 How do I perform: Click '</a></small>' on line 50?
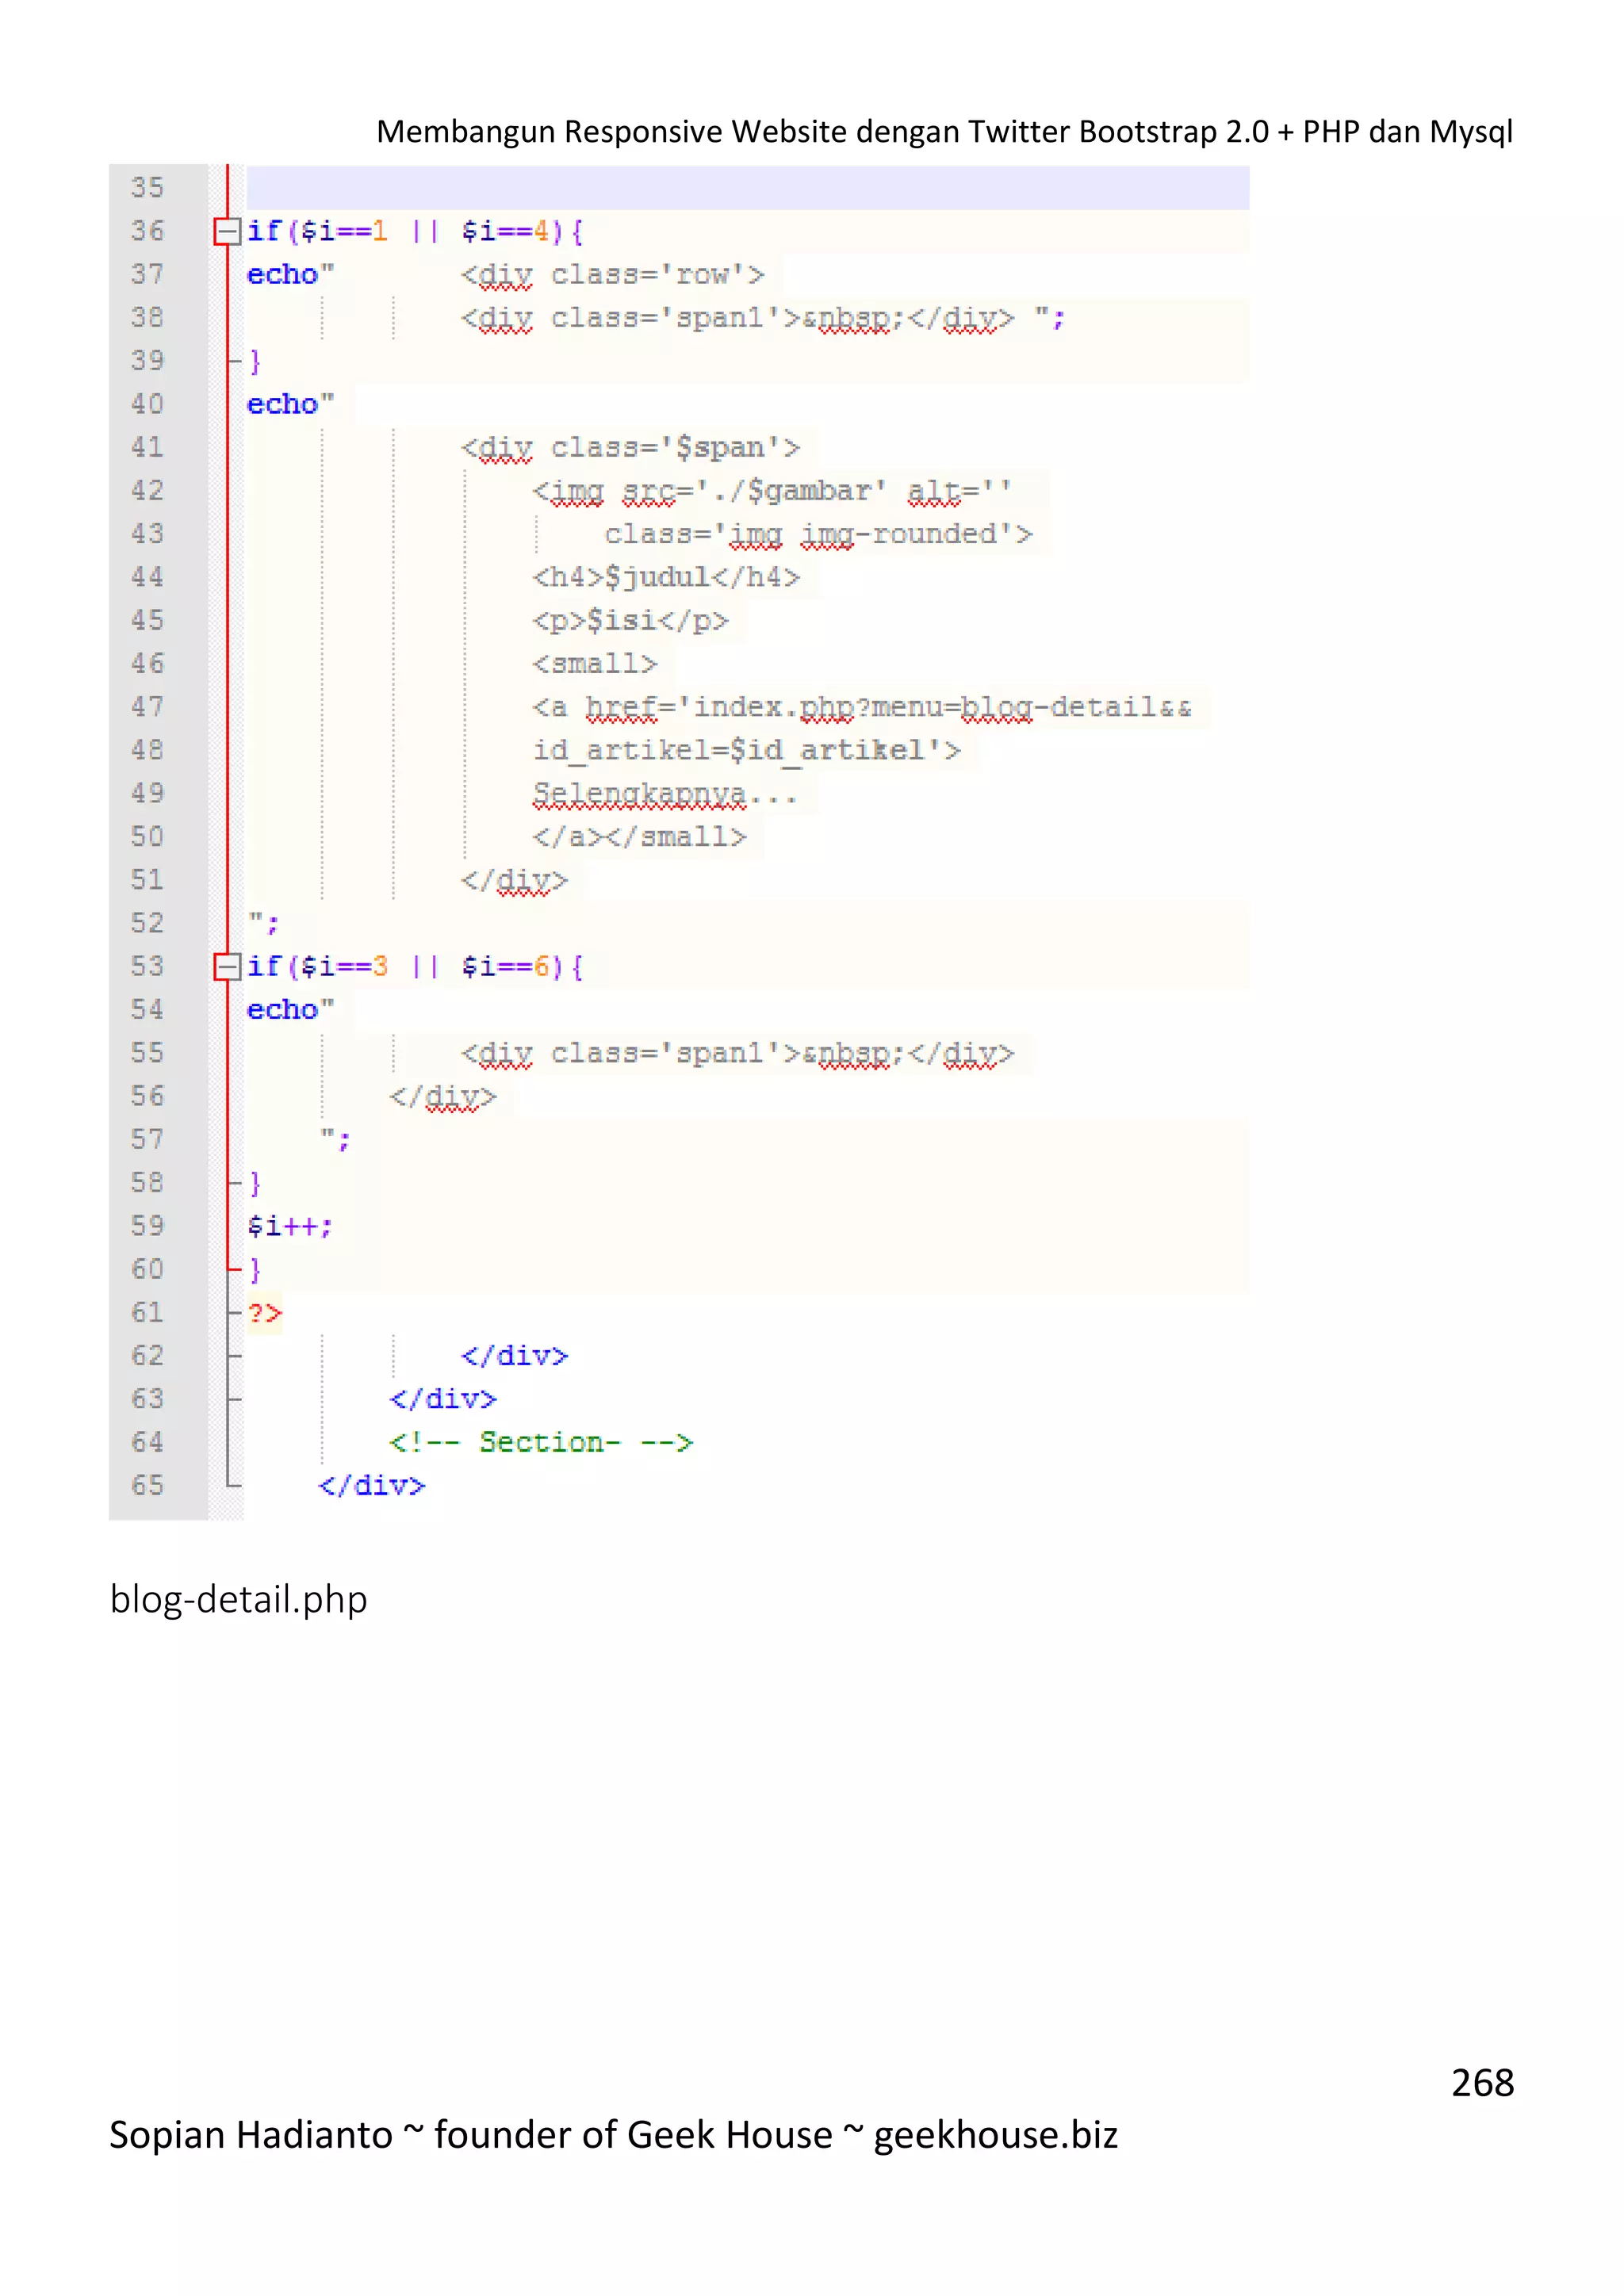point(639,837)
